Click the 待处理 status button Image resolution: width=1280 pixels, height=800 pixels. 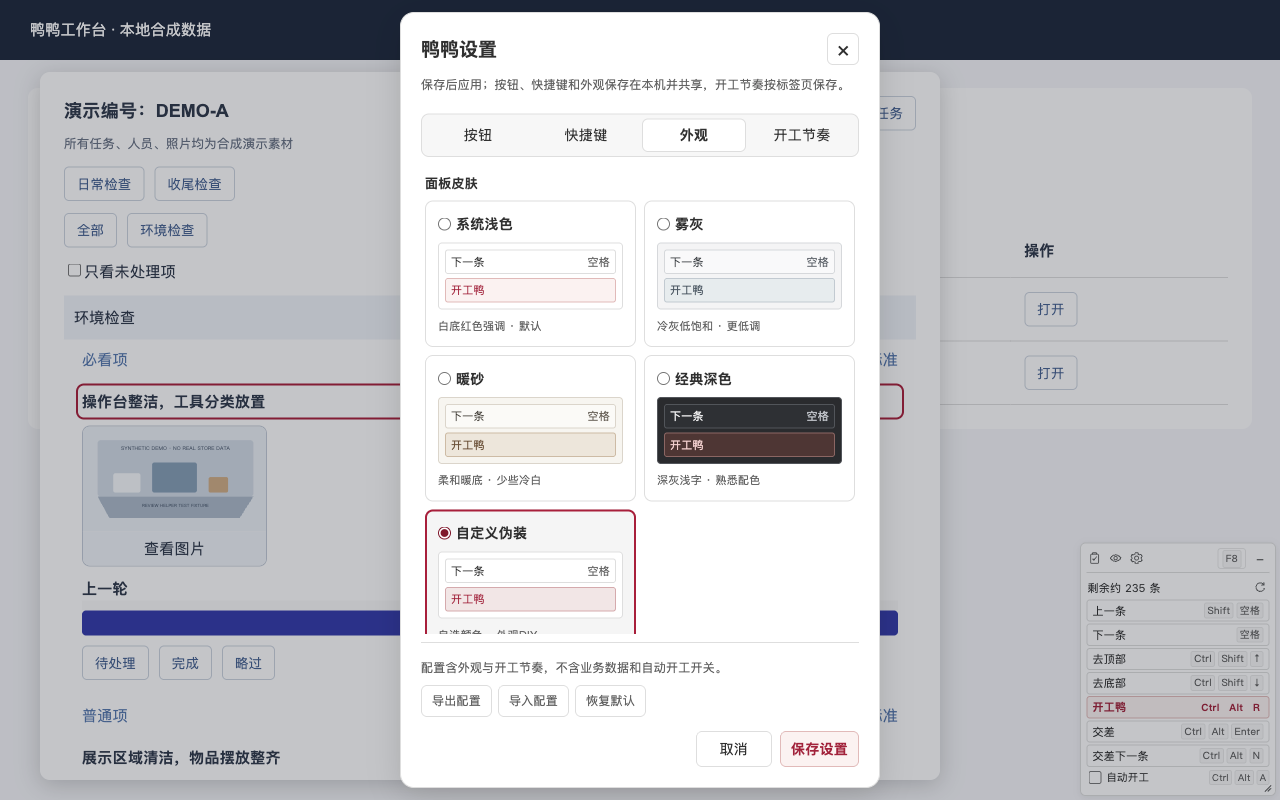115,663
